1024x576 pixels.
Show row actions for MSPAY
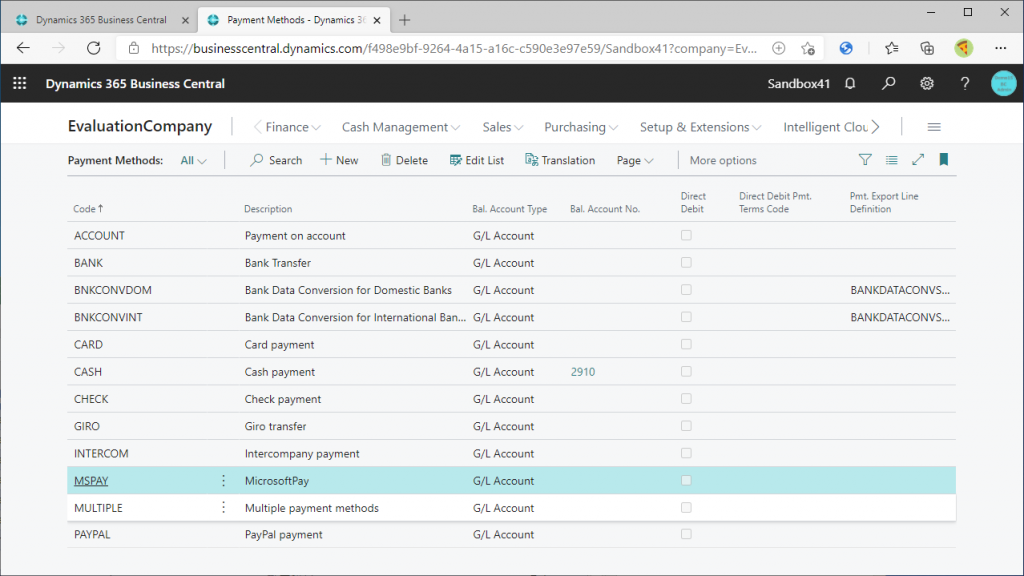coord(223,481)
